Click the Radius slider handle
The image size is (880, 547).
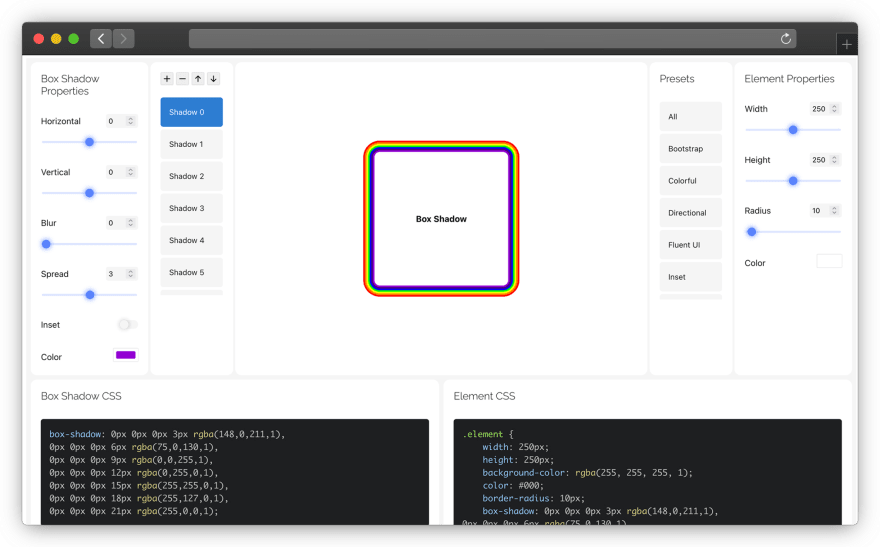coord(751,232)
